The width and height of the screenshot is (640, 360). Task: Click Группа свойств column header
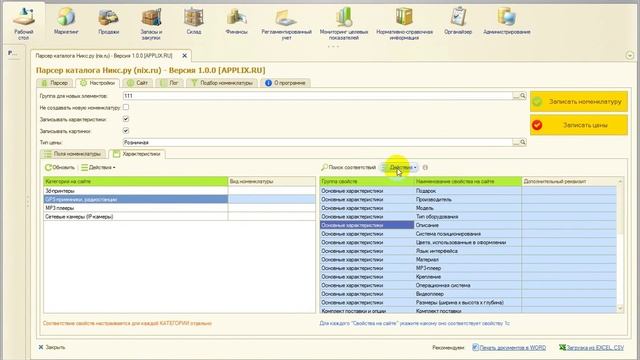tap(367, 181)
